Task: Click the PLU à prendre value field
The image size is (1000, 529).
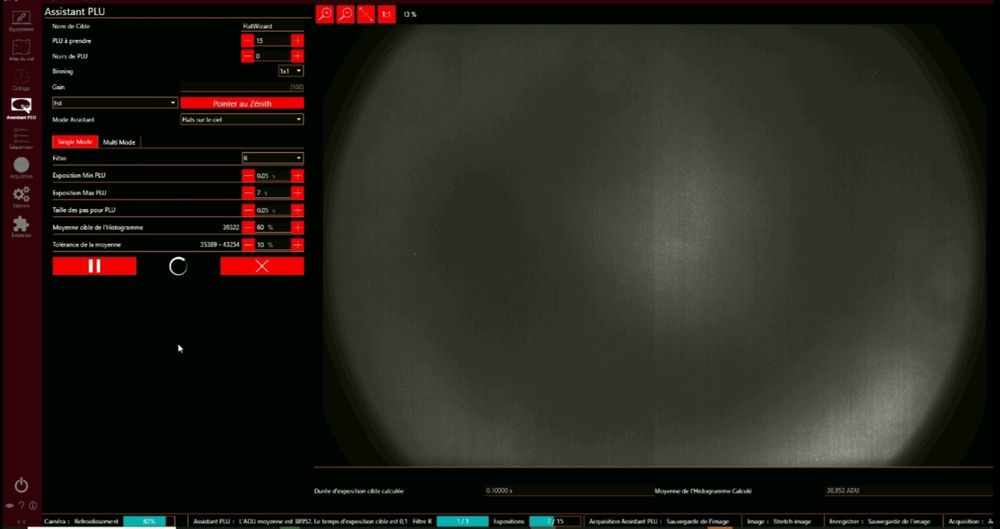Action: click(272, 40)
